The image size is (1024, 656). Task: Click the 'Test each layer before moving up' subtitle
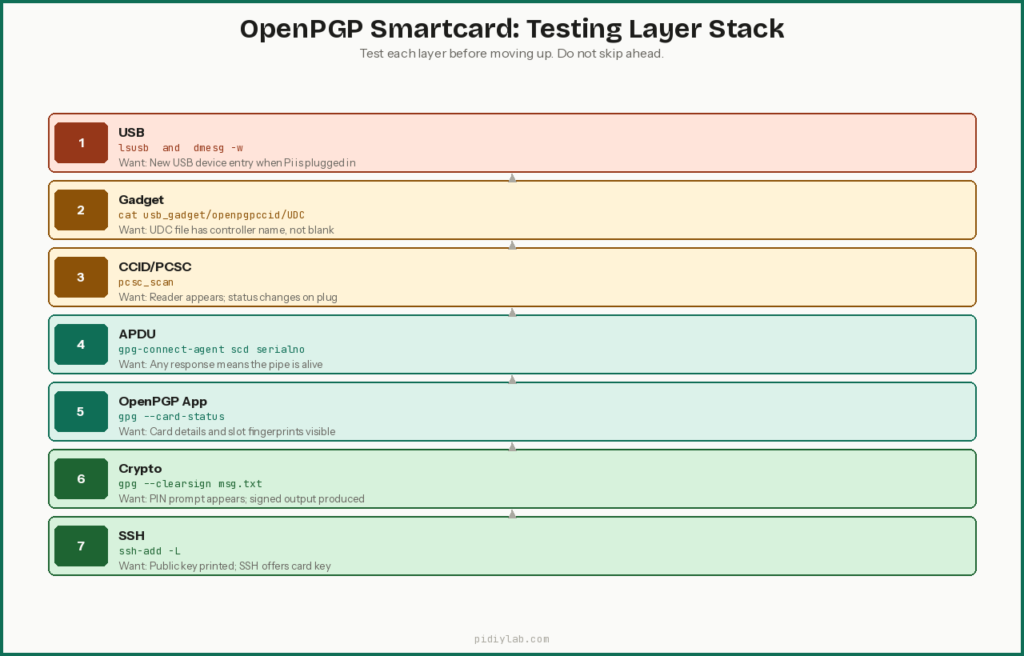pyautogui.click(x=512, y=54)
